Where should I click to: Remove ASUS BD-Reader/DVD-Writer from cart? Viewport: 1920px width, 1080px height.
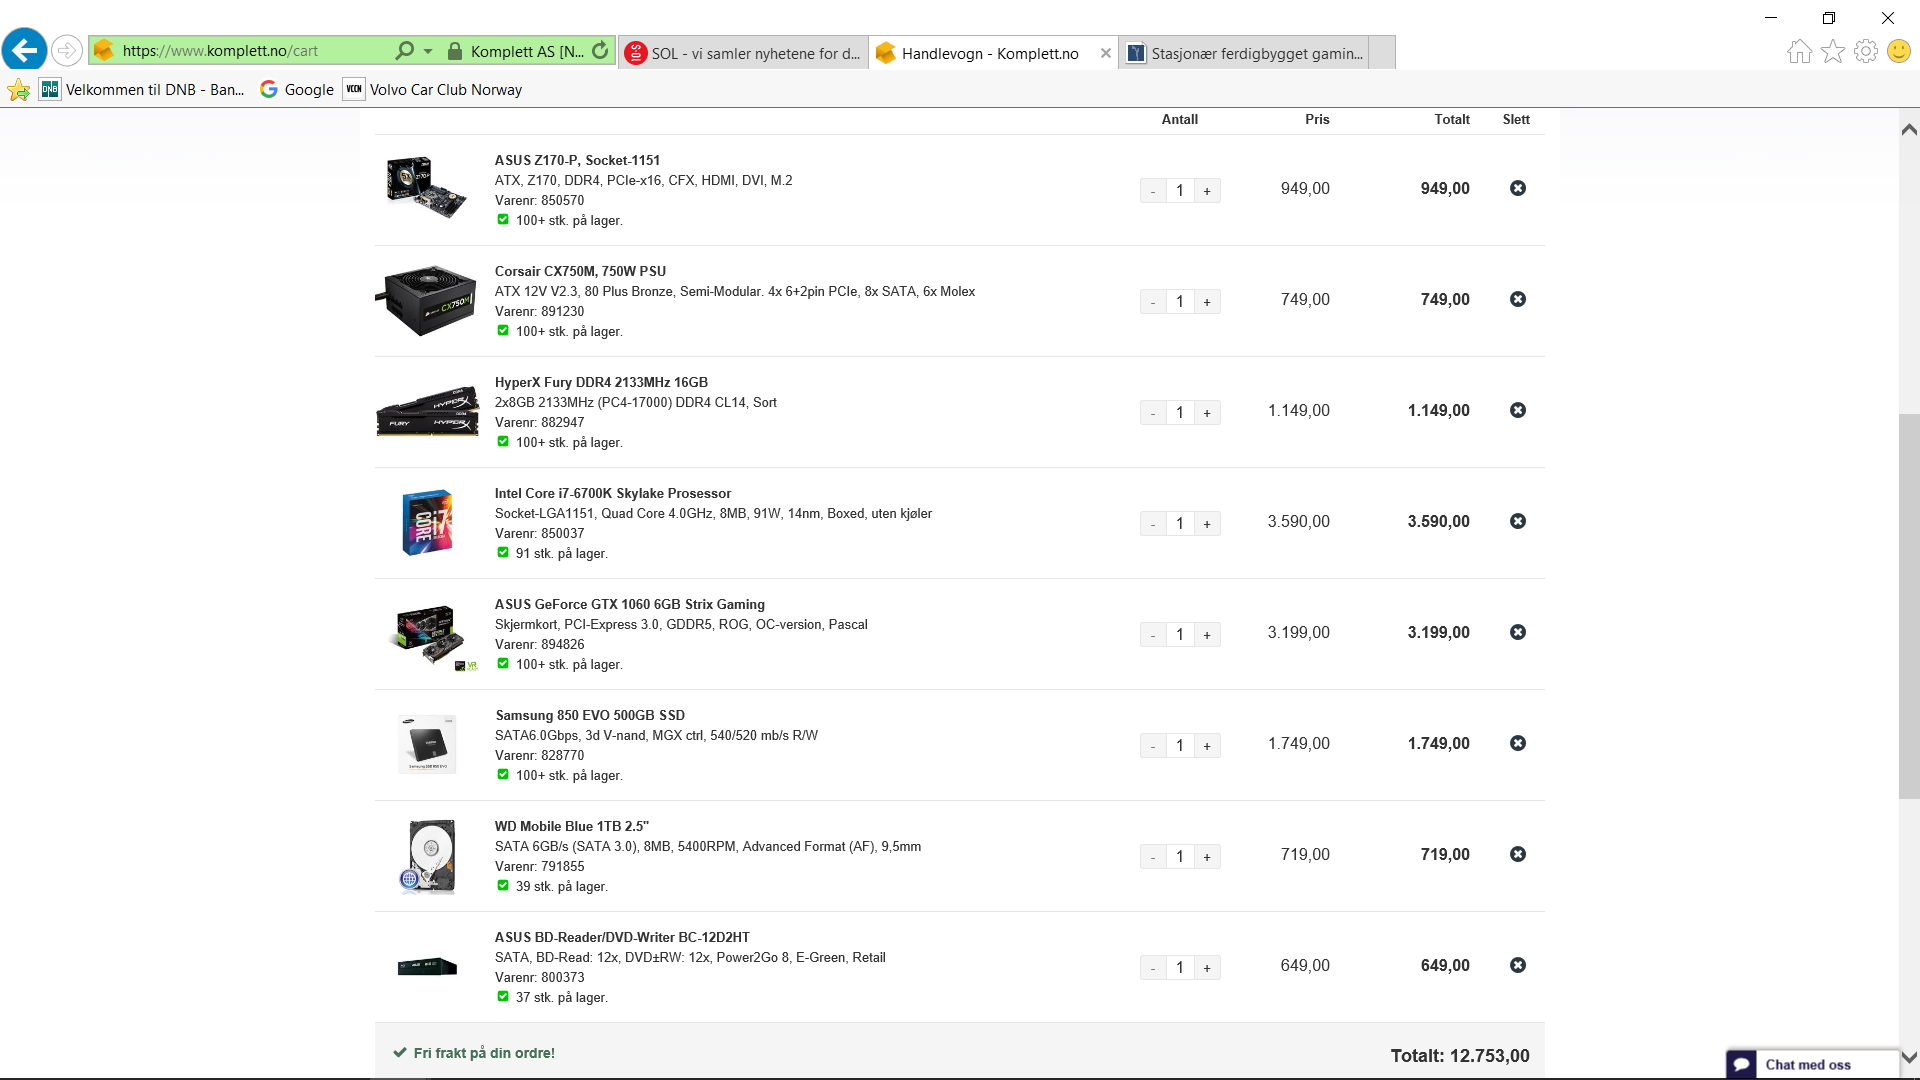[1517, 965]
